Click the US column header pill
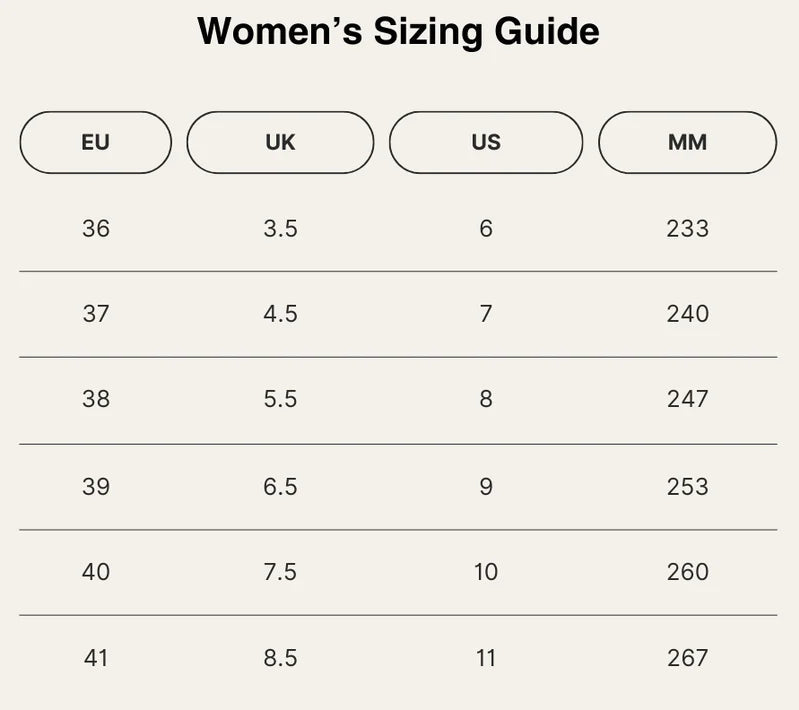The width and height of the screenshot is (799, 710). click(486, 142)
